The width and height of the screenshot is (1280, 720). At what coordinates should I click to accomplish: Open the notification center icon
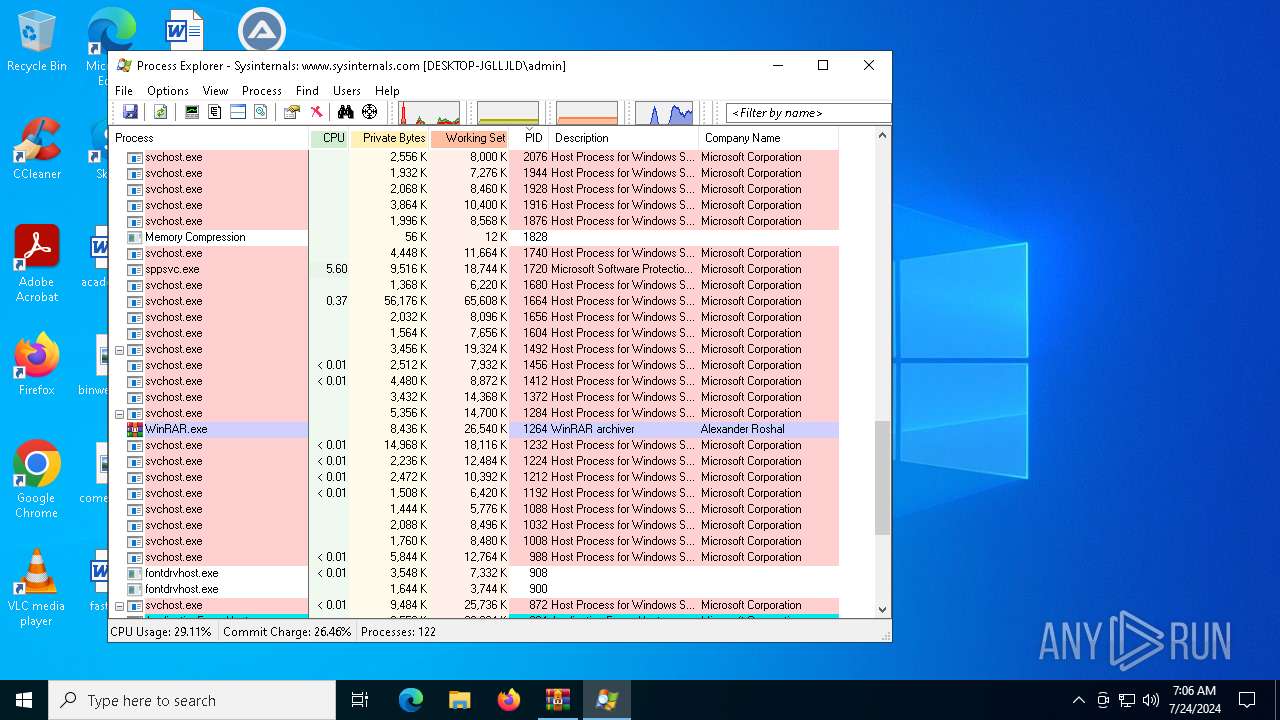[1247, 700]
